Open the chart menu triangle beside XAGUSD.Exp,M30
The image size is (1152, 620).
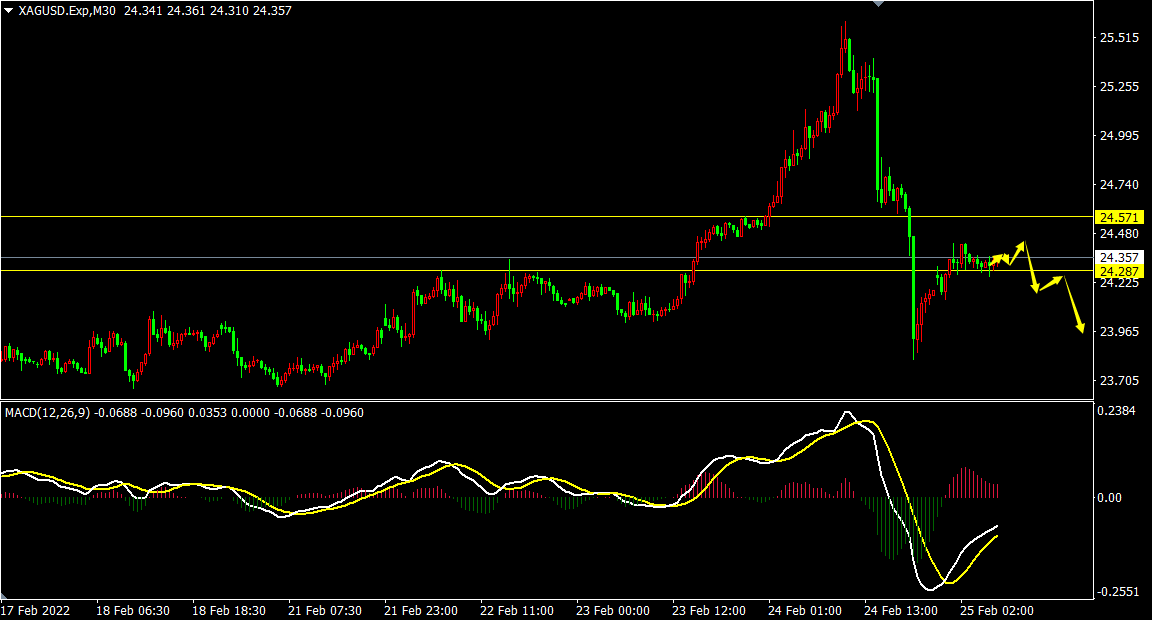[8, 11]
